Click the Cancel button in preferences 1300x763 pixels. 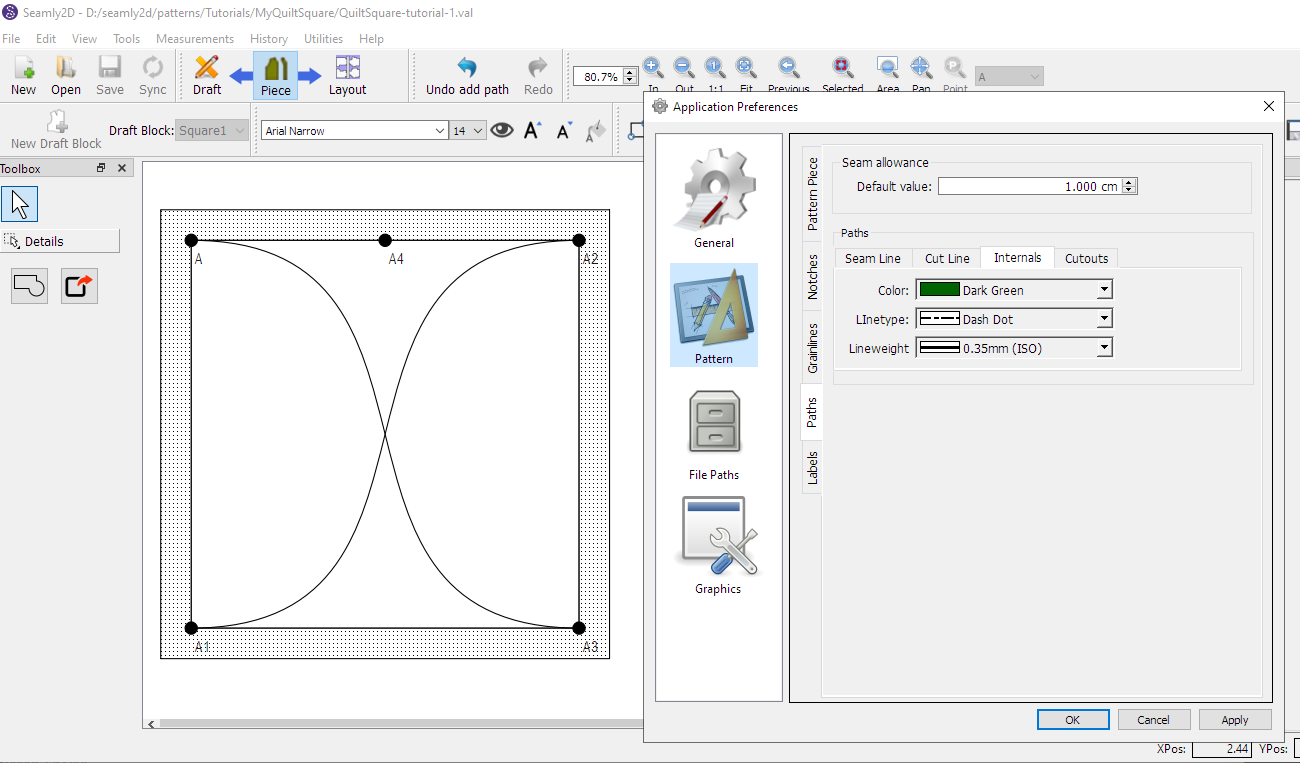pyautogui.click(x=1153, y=719)
